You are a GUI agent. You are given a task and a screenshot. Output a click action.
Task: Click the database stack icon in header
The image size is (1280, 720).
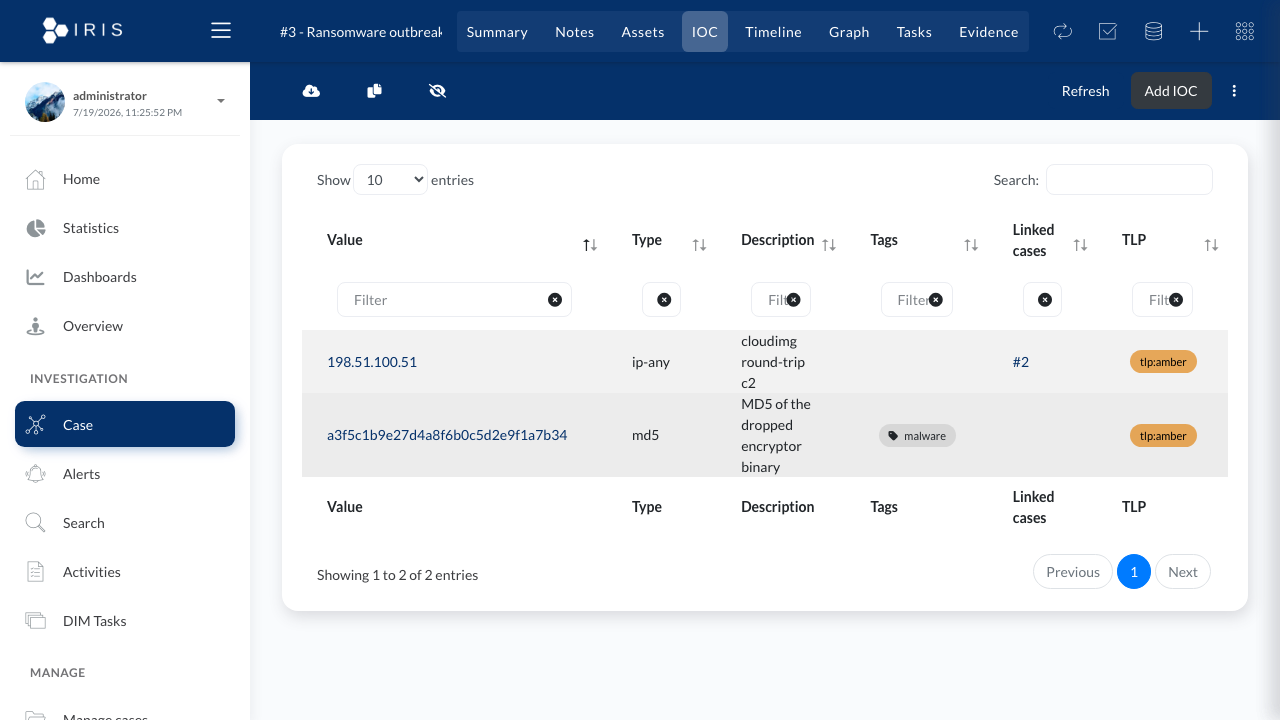(1153, 31)
